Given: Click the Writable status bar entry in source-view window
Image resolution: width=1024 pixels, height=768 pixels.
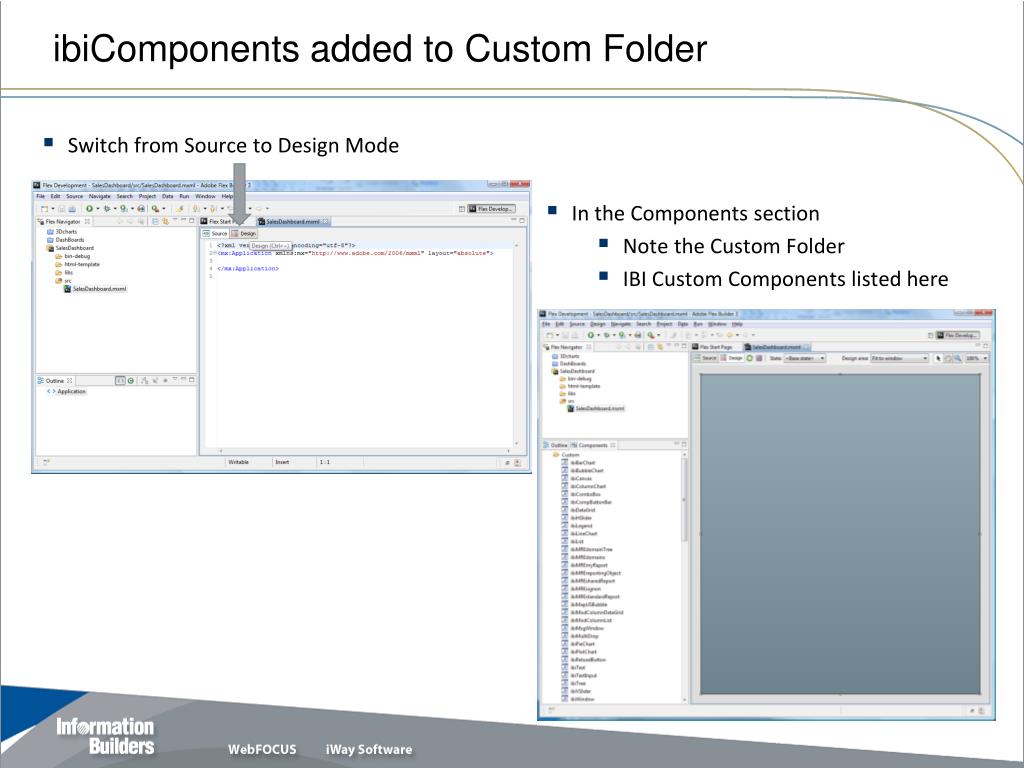Looking at the screenshot, I should (x=239, y=462).
